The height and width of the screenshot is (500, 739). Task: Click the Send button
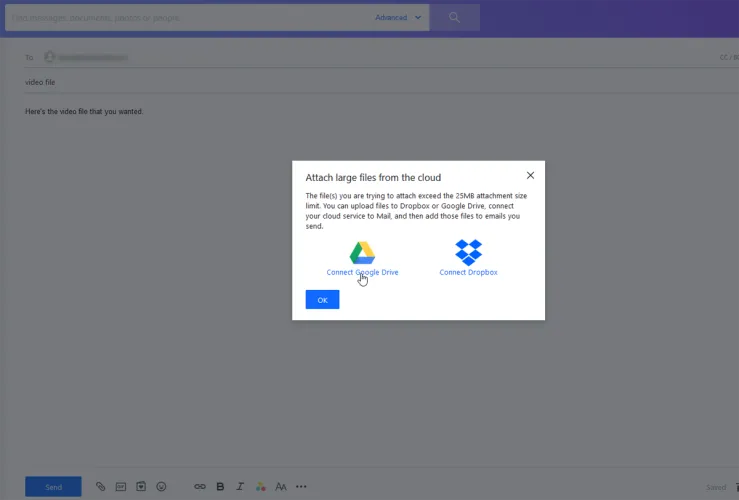click(x=53, y=487)
